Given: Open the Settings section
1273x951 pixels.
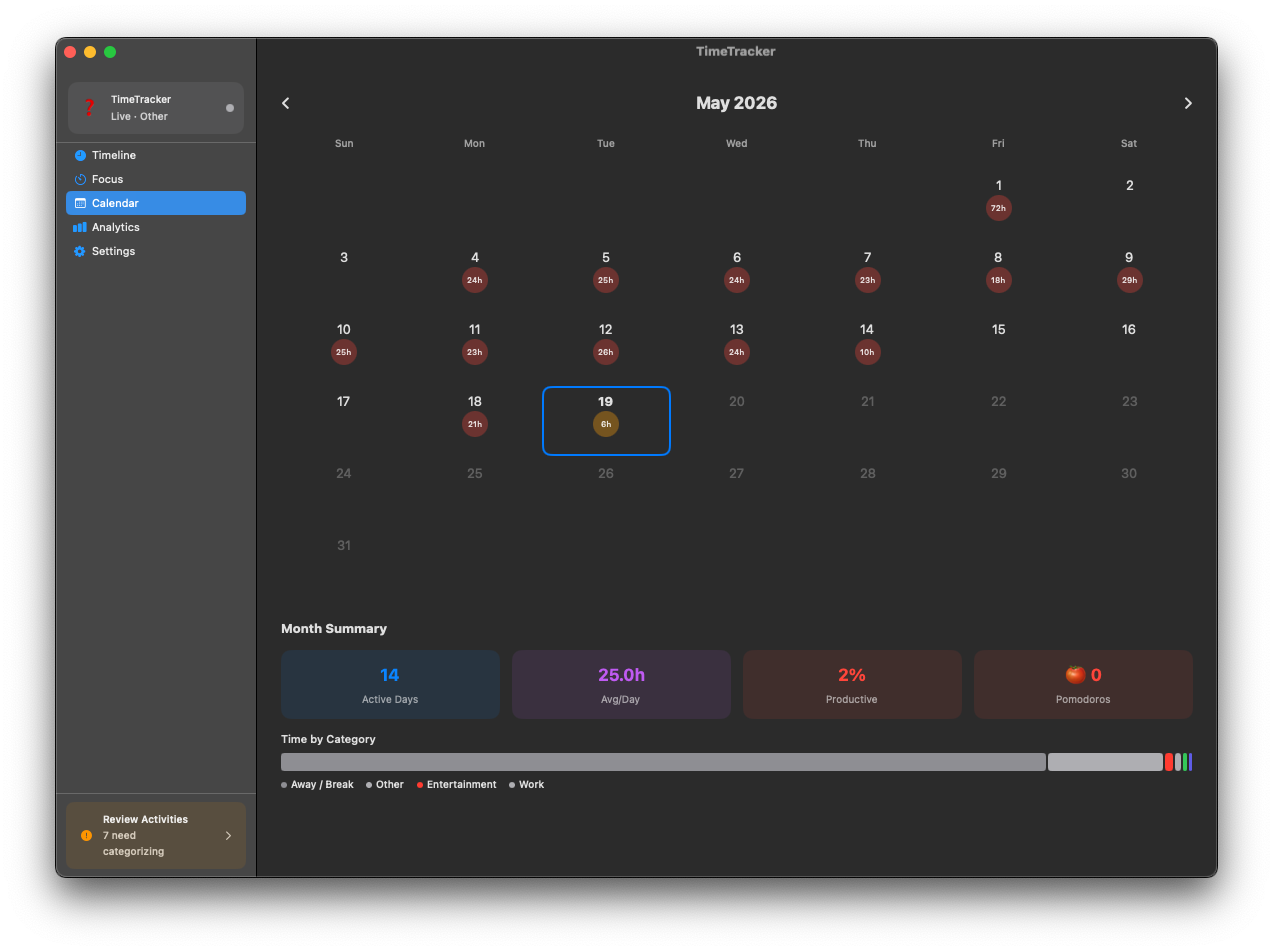Looking at the screenshot, I should point(156,251).
